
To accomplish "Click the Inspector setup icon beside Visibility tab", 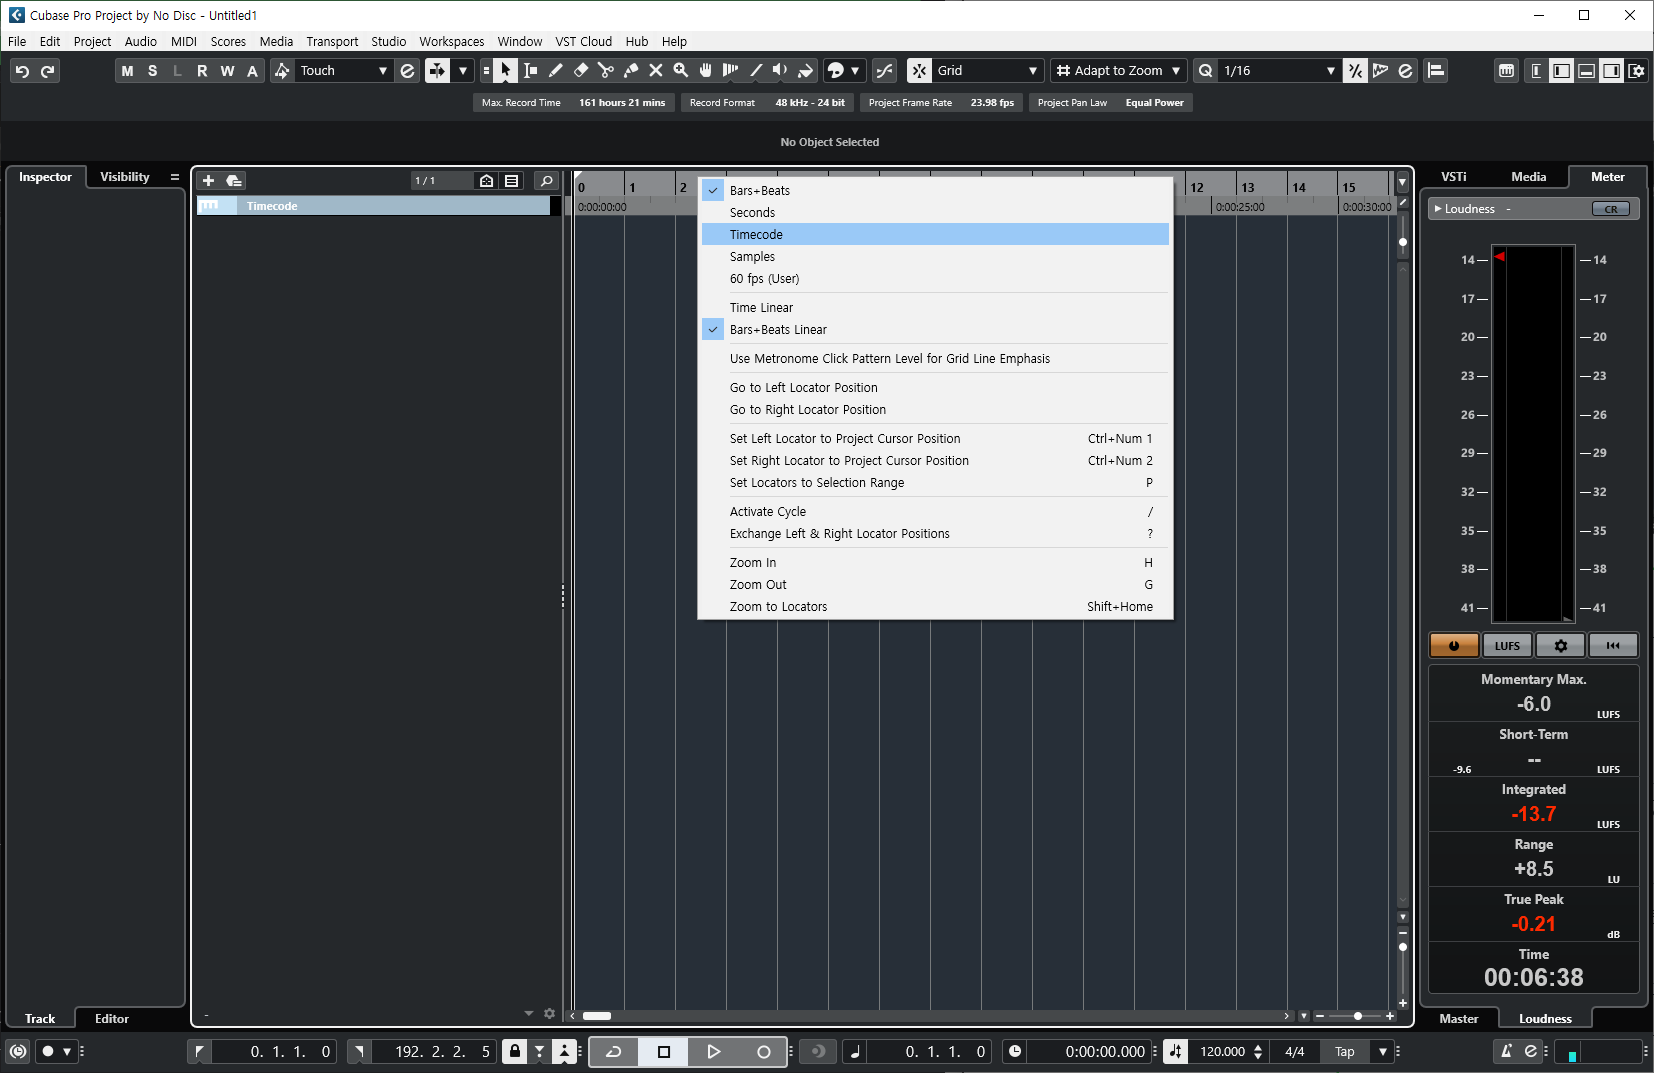I will [175, 177].
